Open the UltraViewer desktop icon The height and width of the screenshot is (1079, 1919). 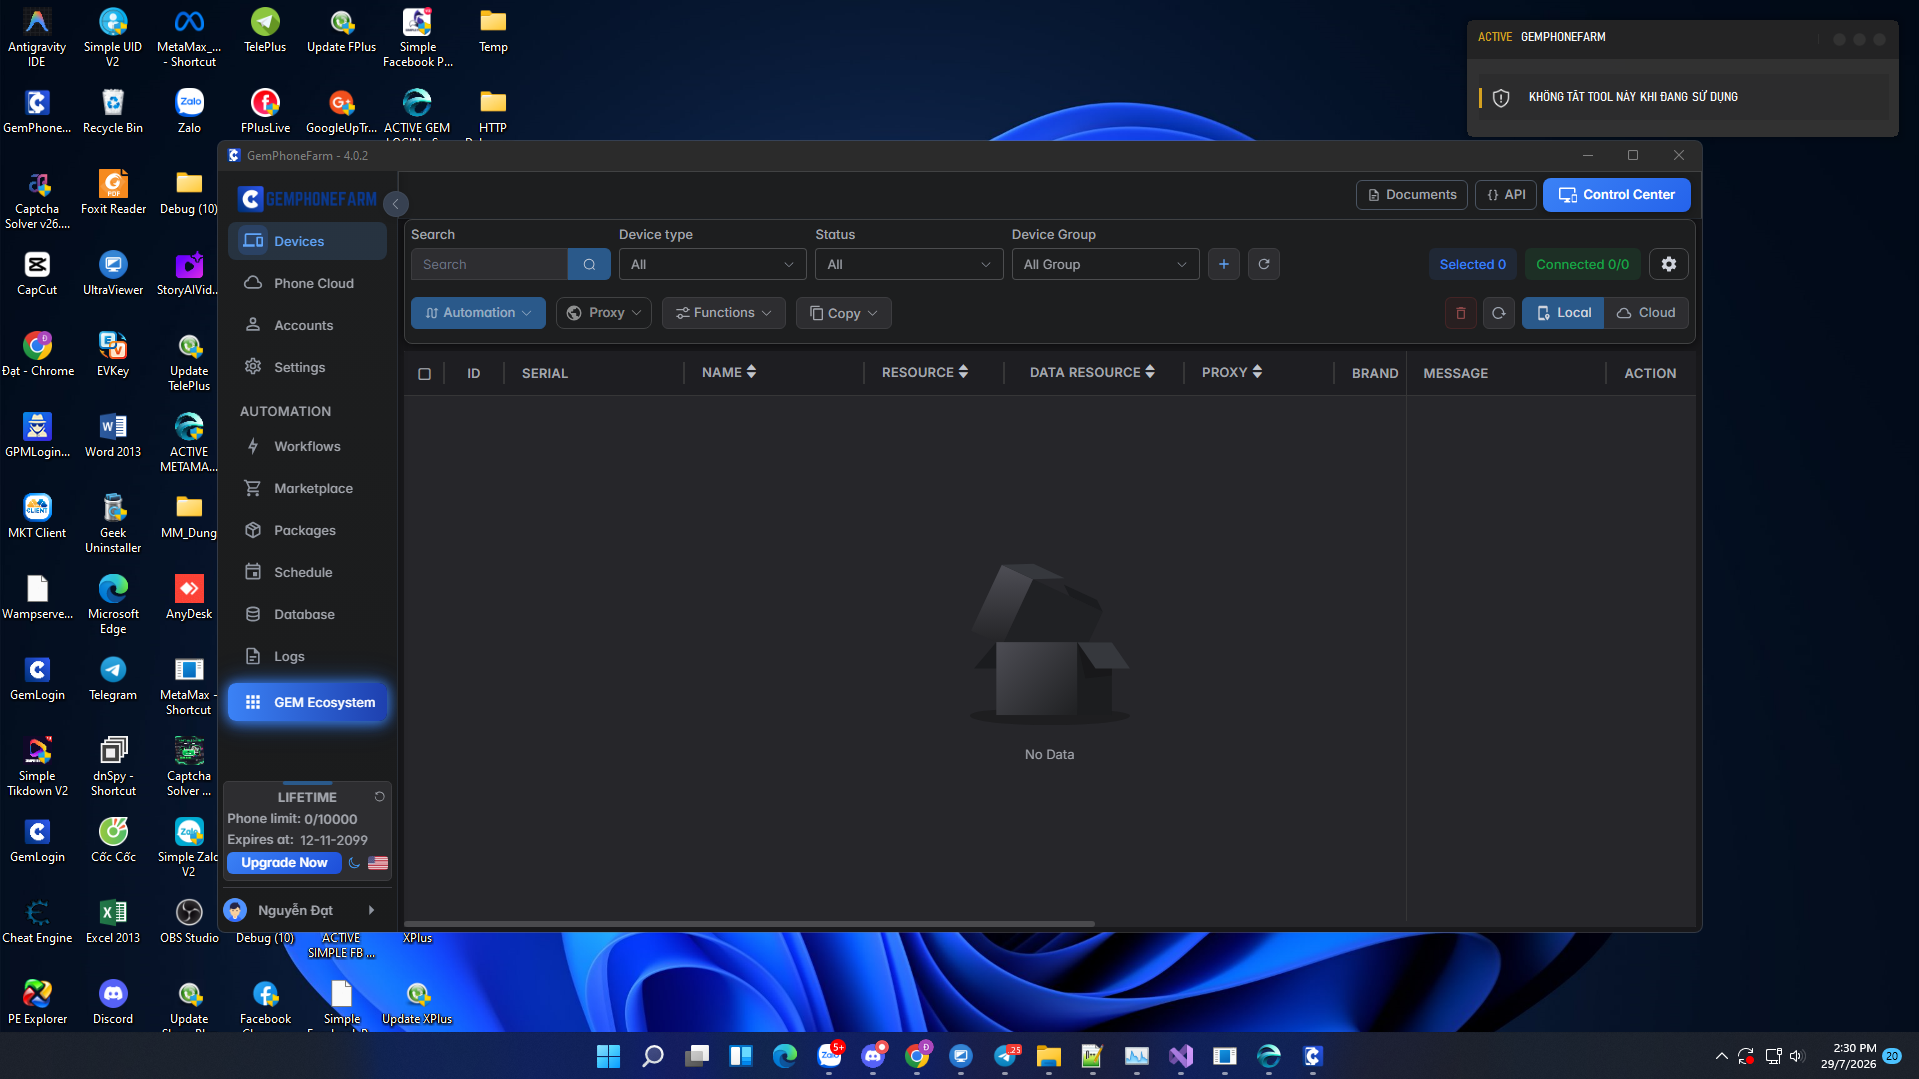pos(113,273)
